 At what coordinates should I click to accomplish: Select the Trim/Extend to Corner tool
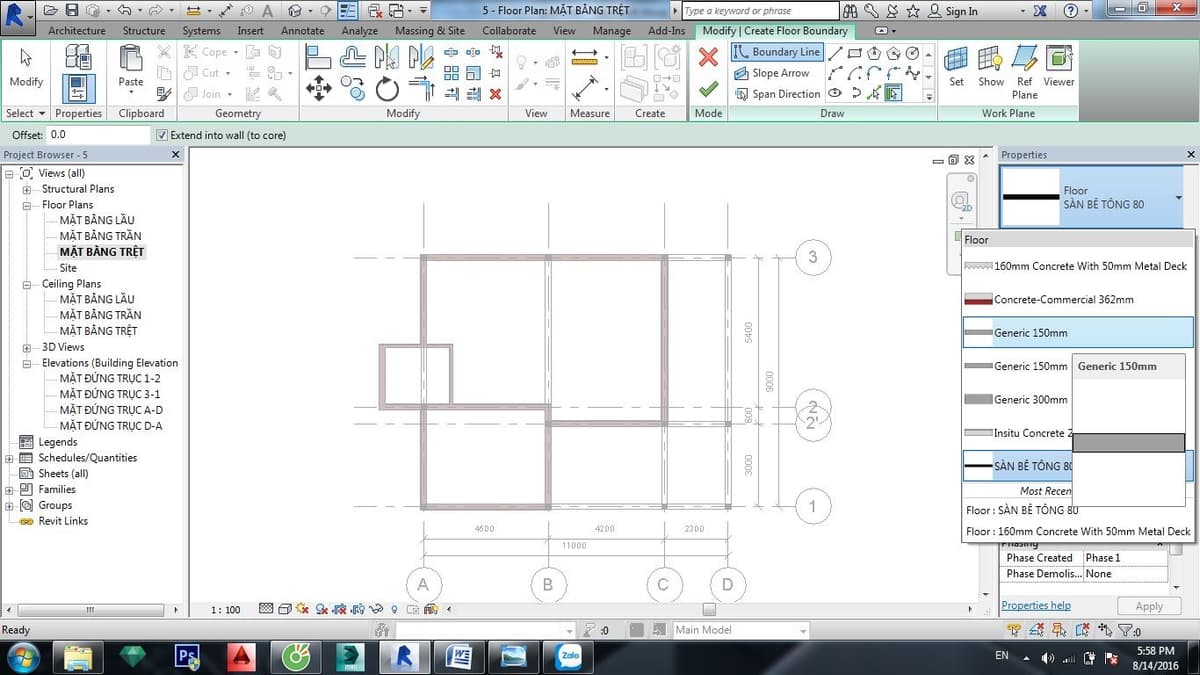coord(422,90)
